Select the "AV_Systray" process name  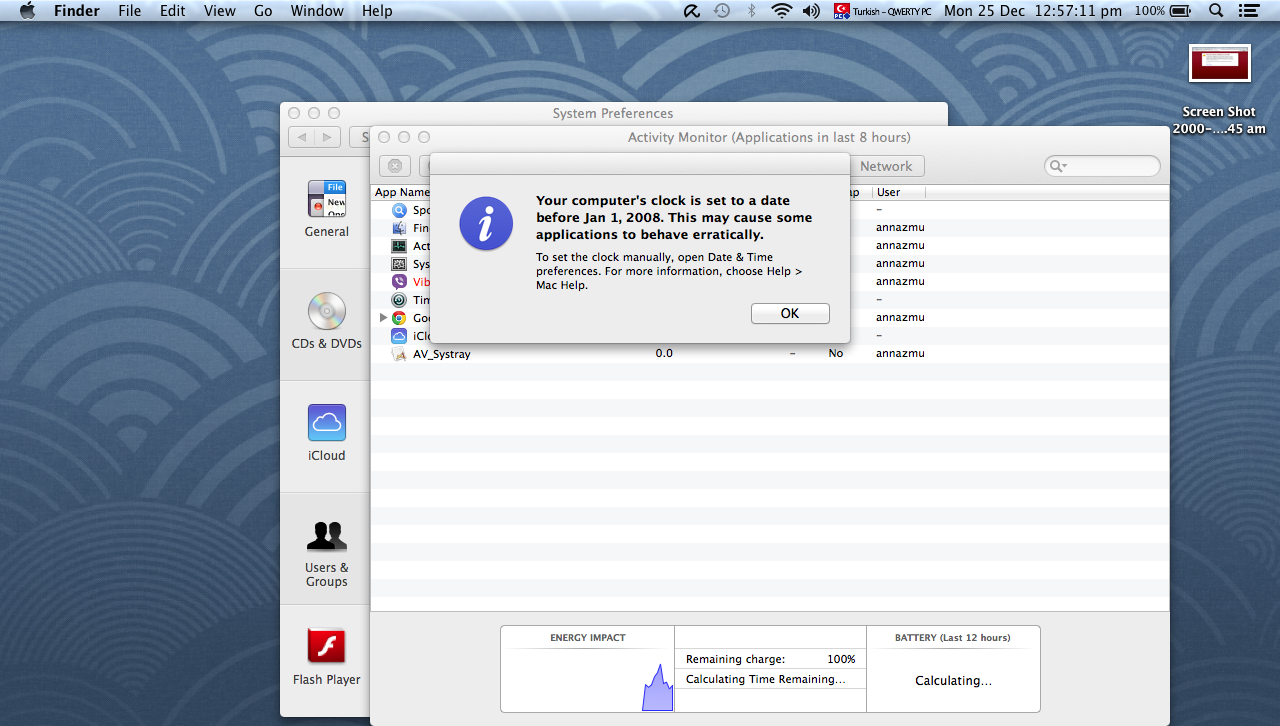point(442,354)
